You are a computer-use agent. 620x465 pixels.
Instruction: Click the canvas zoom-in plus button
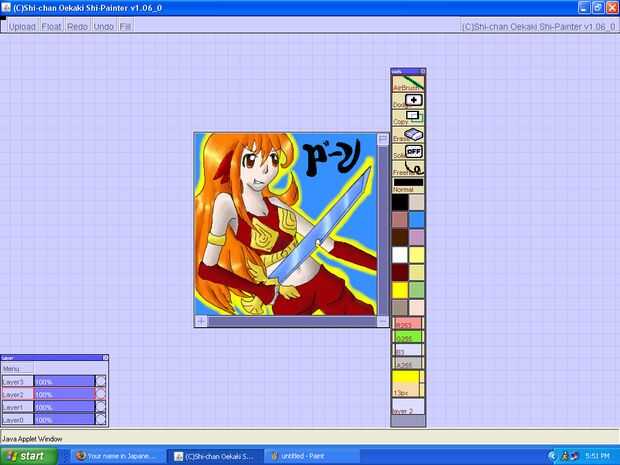(201, 321)
